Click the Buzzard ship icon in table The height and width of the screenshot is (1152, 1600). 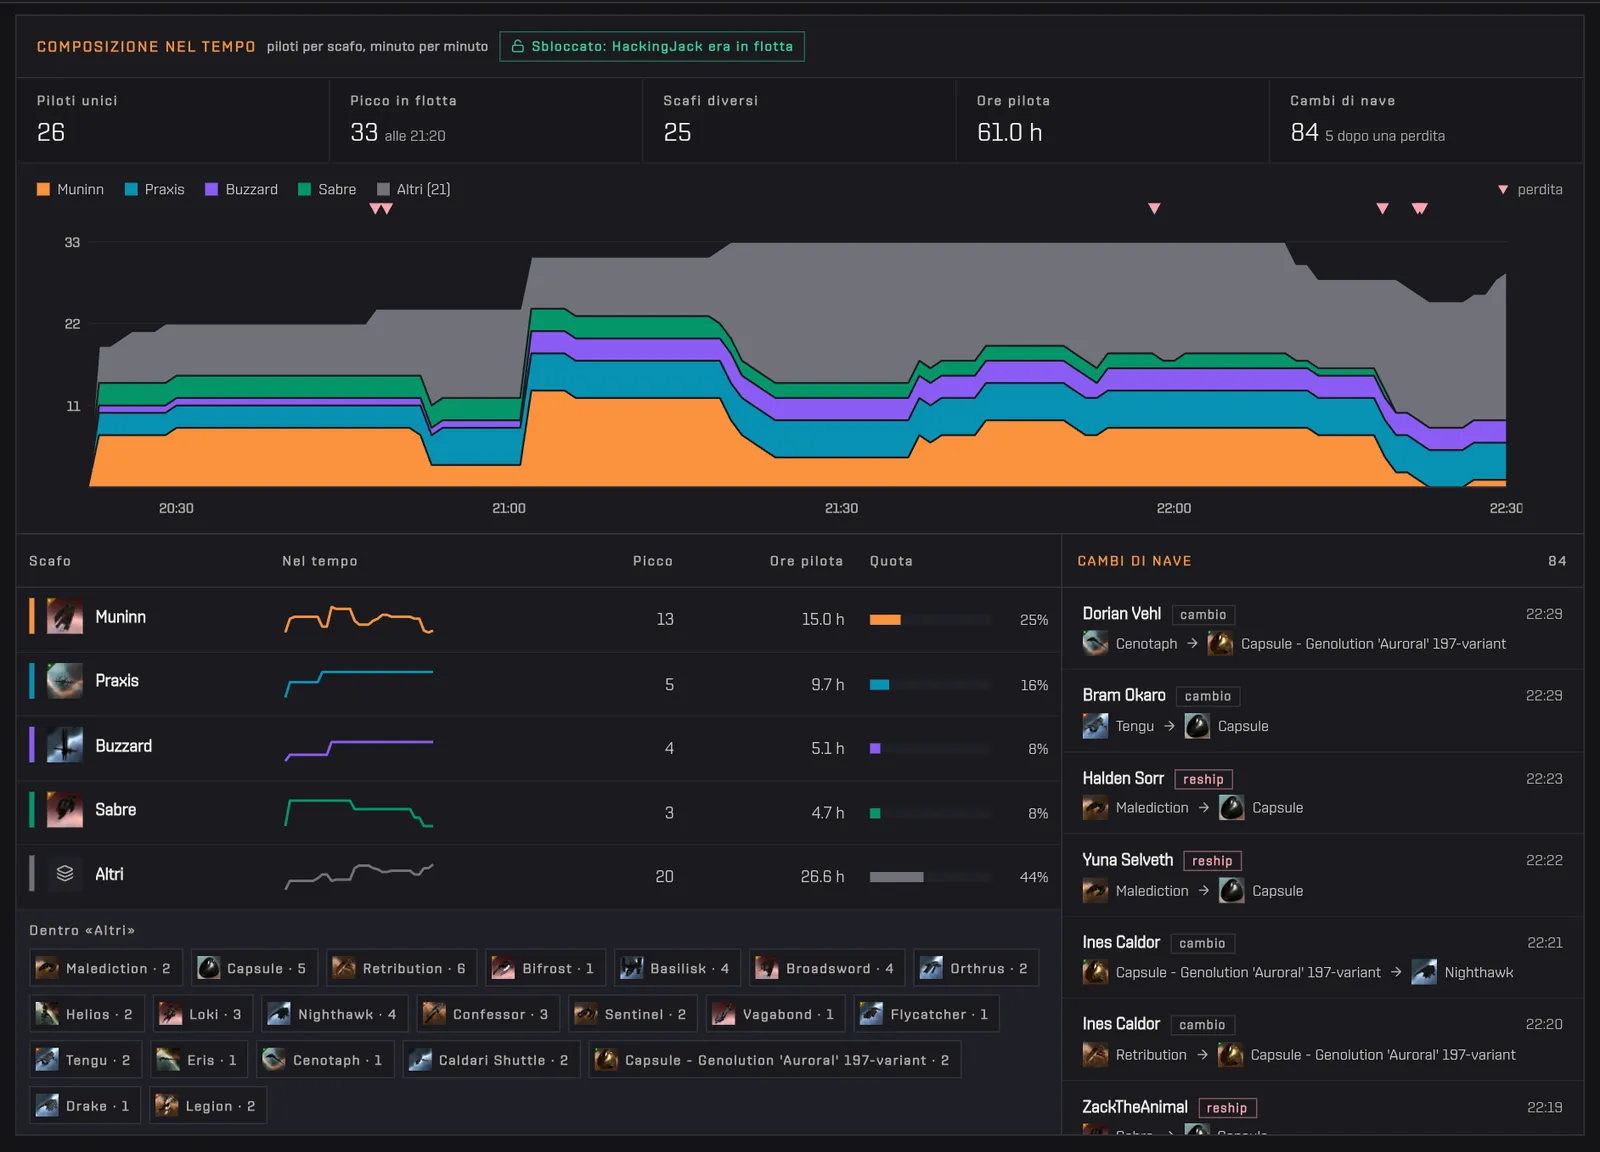(x=65, y=746)
